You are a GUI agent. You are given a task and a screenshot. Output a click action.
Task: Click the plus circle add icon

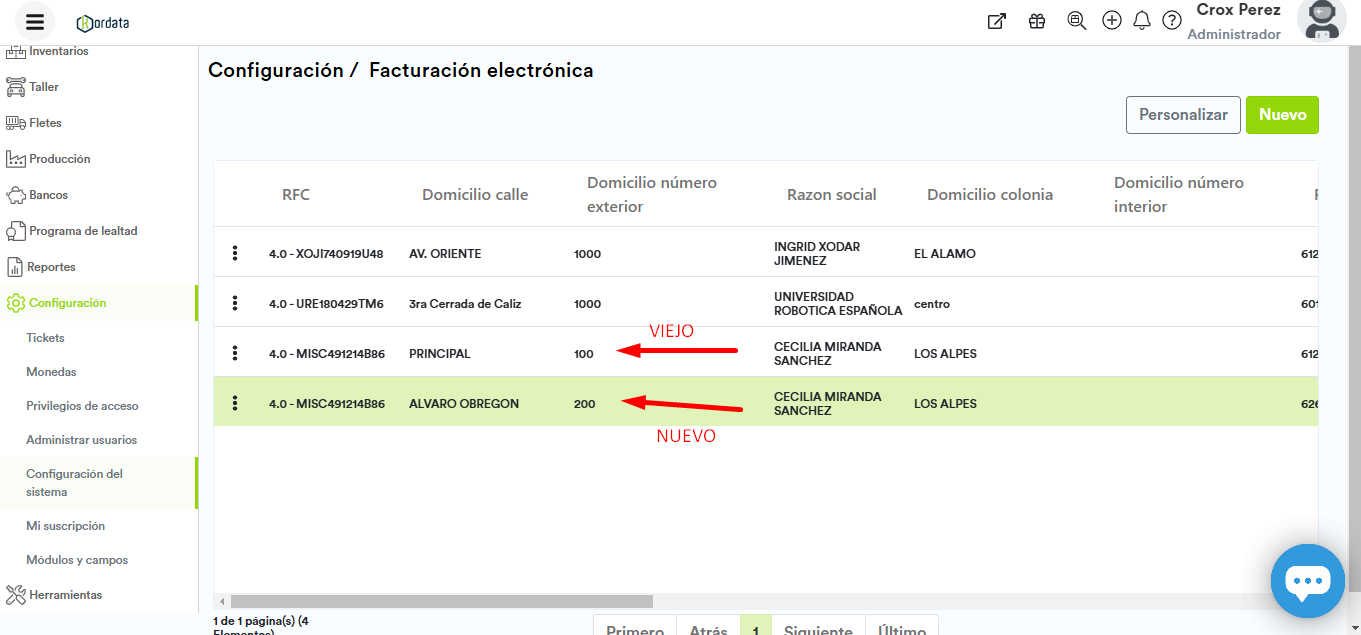[x=1111, y=21]
